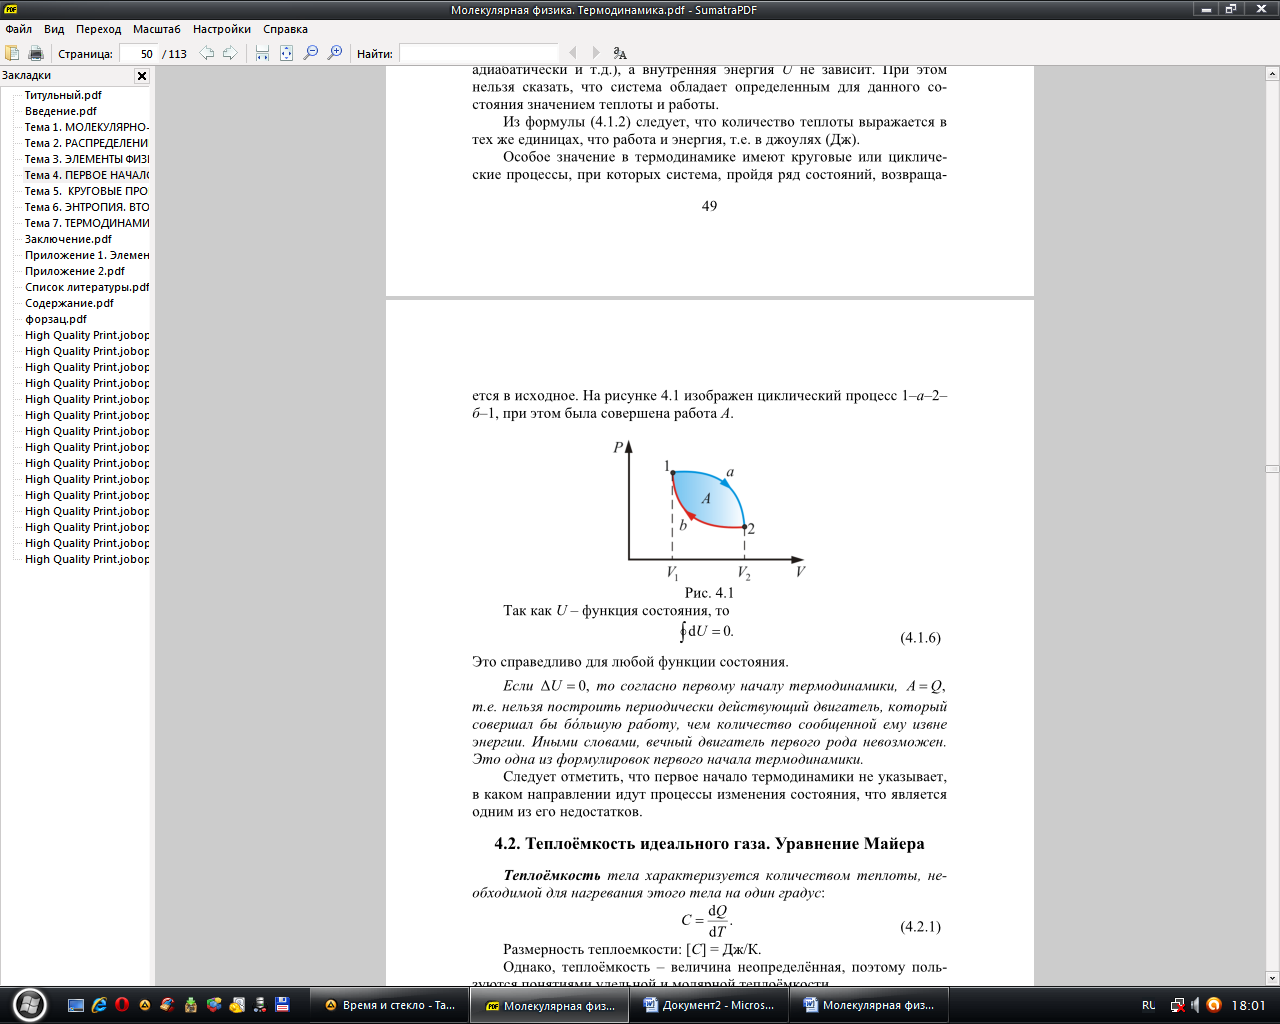The width and height of the screenshot is (1280, 1024).
Task: Click network tray icon with red cross
Action: 1177,1005
